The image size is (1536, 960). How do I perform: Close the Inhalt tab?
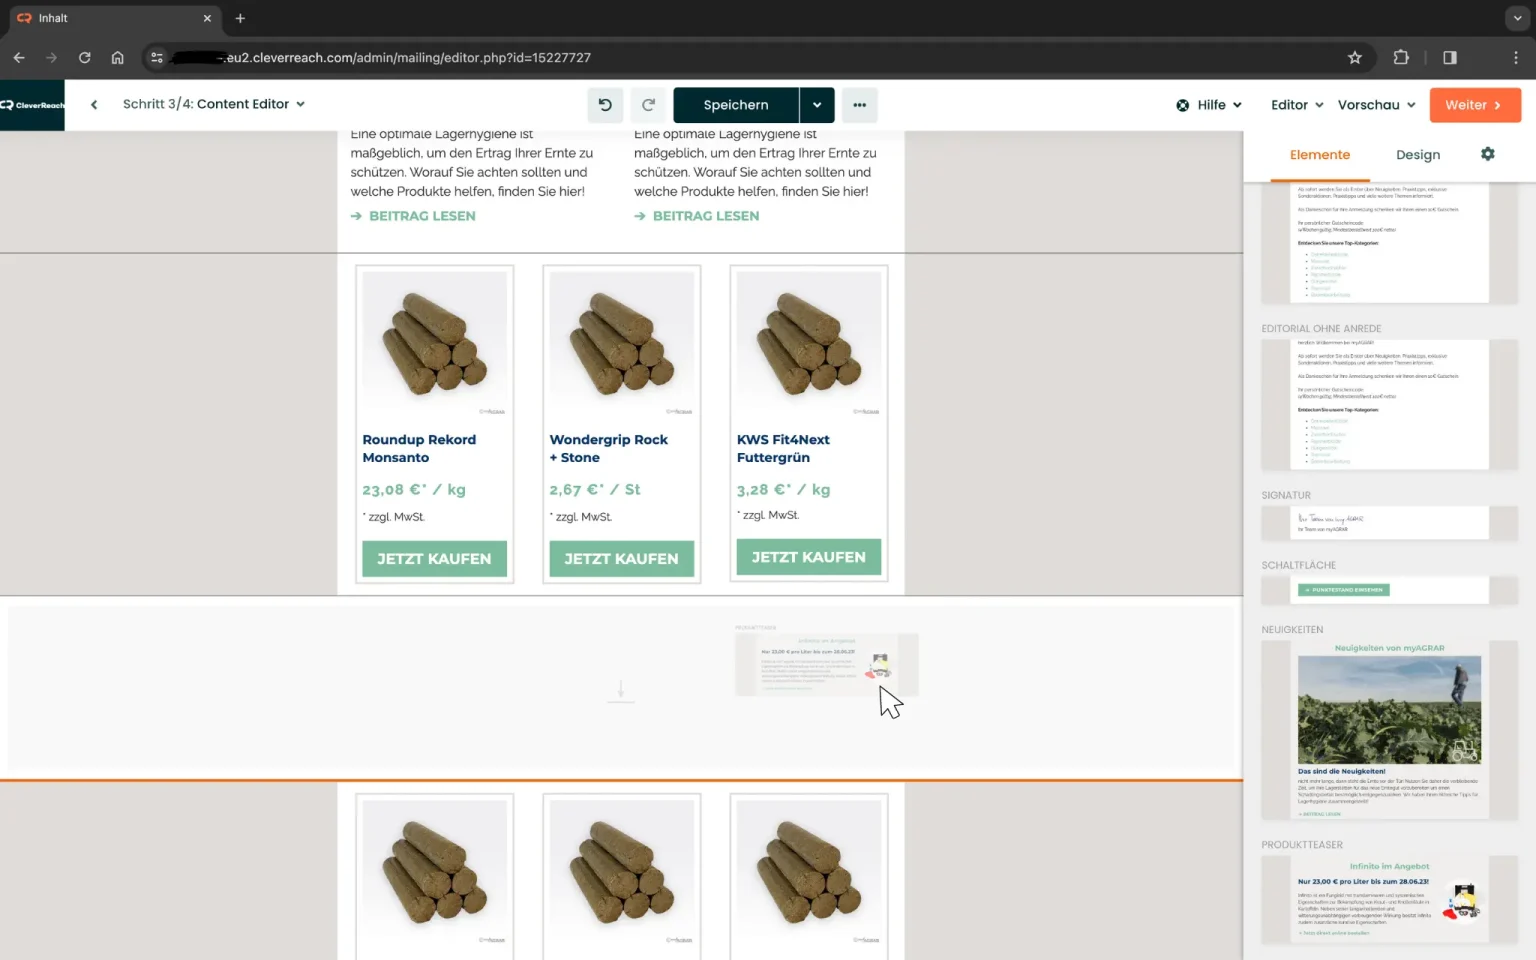(x=207, y=18)
